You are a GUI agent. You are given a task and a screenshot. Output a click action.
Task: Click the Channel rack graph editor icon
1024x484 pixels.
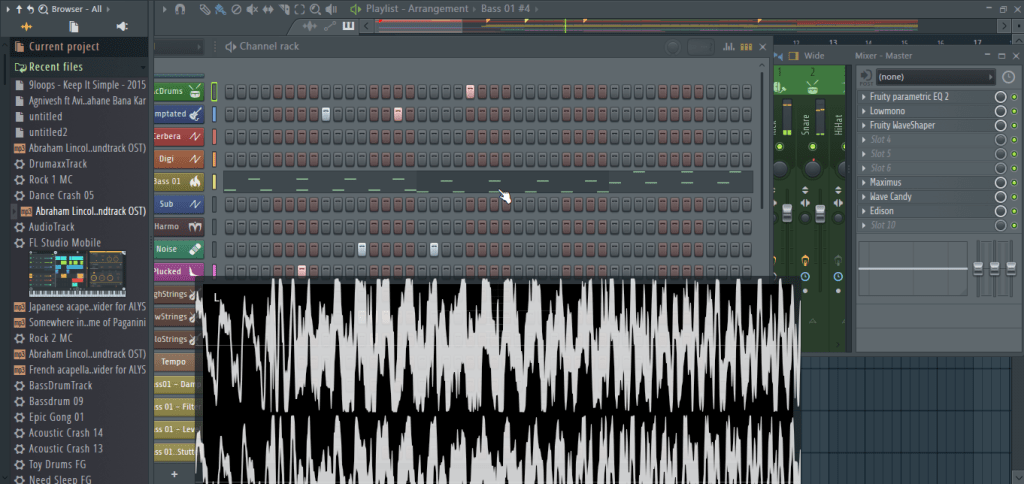coord(730,46)
